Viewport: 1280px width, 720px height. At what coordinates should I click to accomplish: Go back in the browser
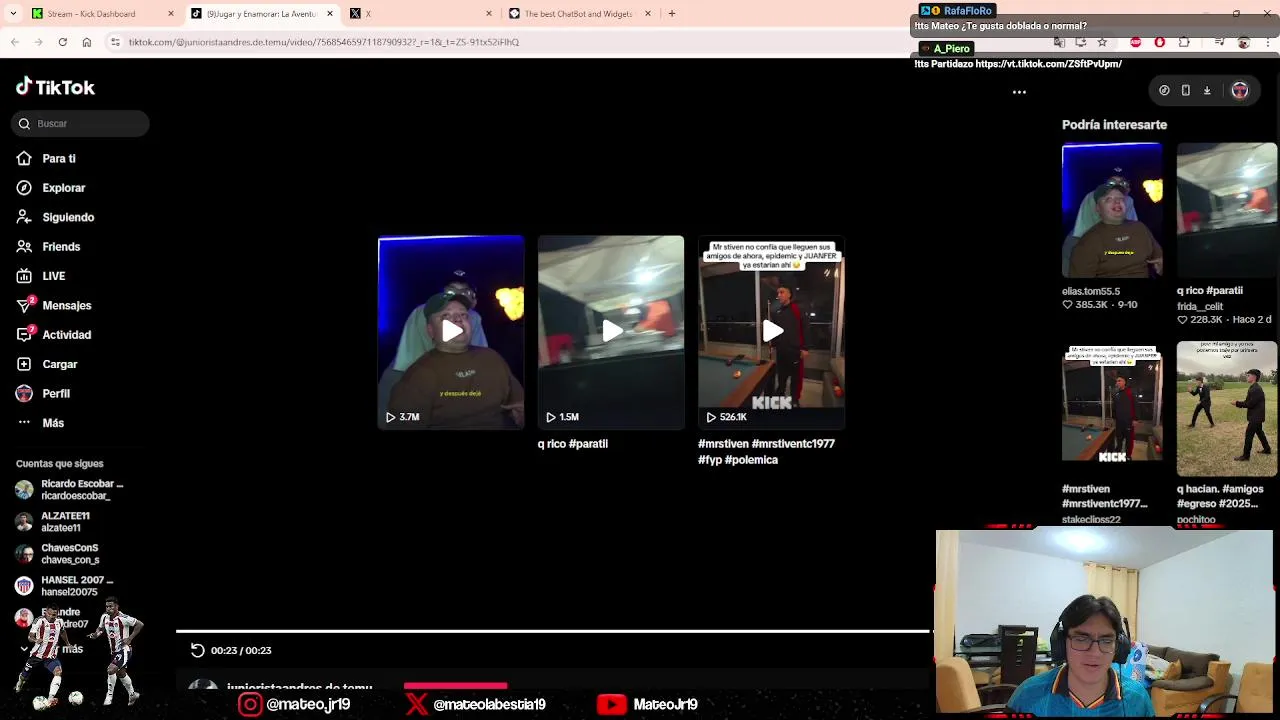click(x=15, y=42)
